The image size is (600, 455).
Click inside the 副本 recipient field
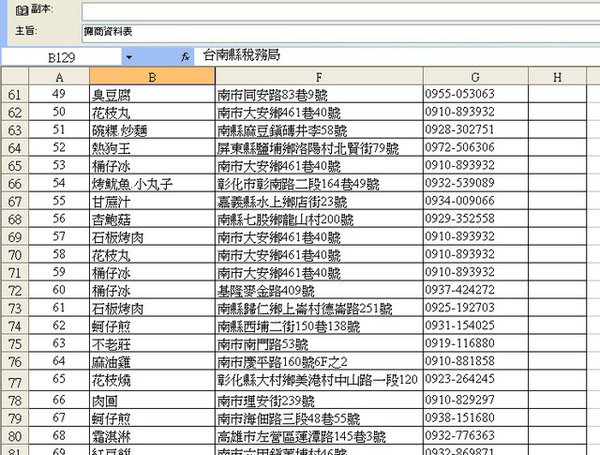pos(341,11)
